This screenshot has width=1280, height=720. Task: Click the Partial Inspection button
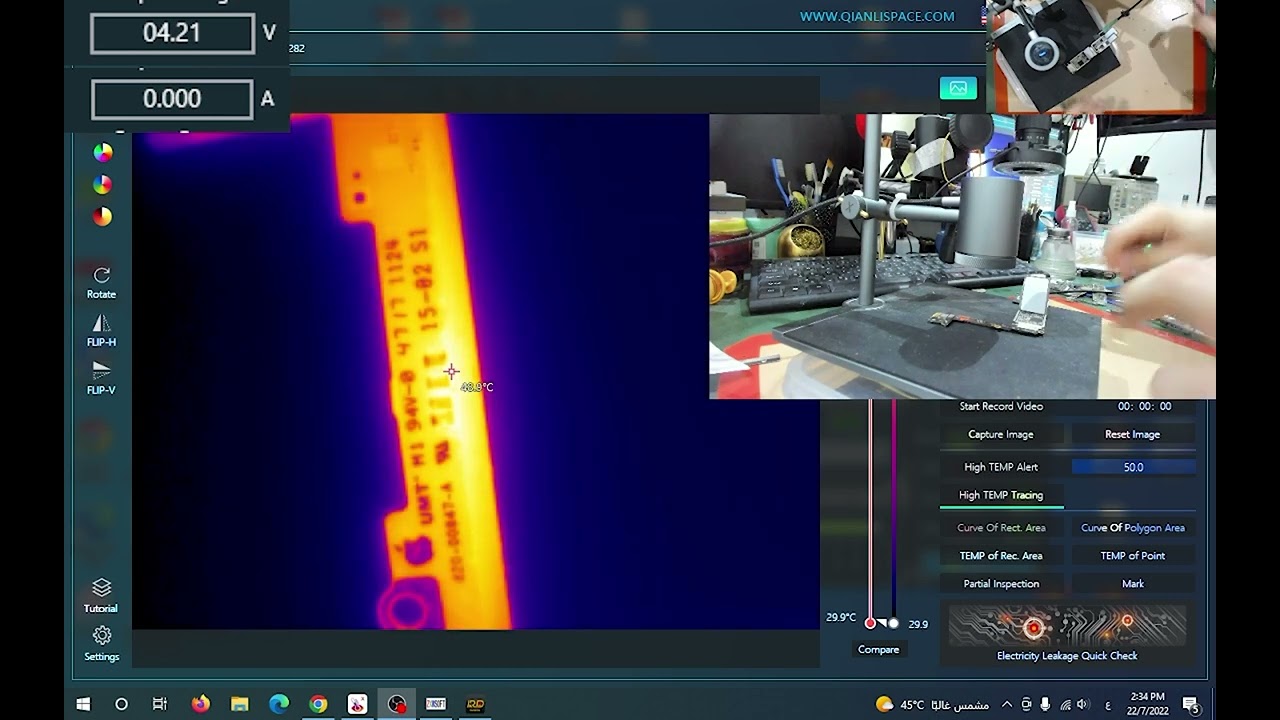click(1001, 584)
